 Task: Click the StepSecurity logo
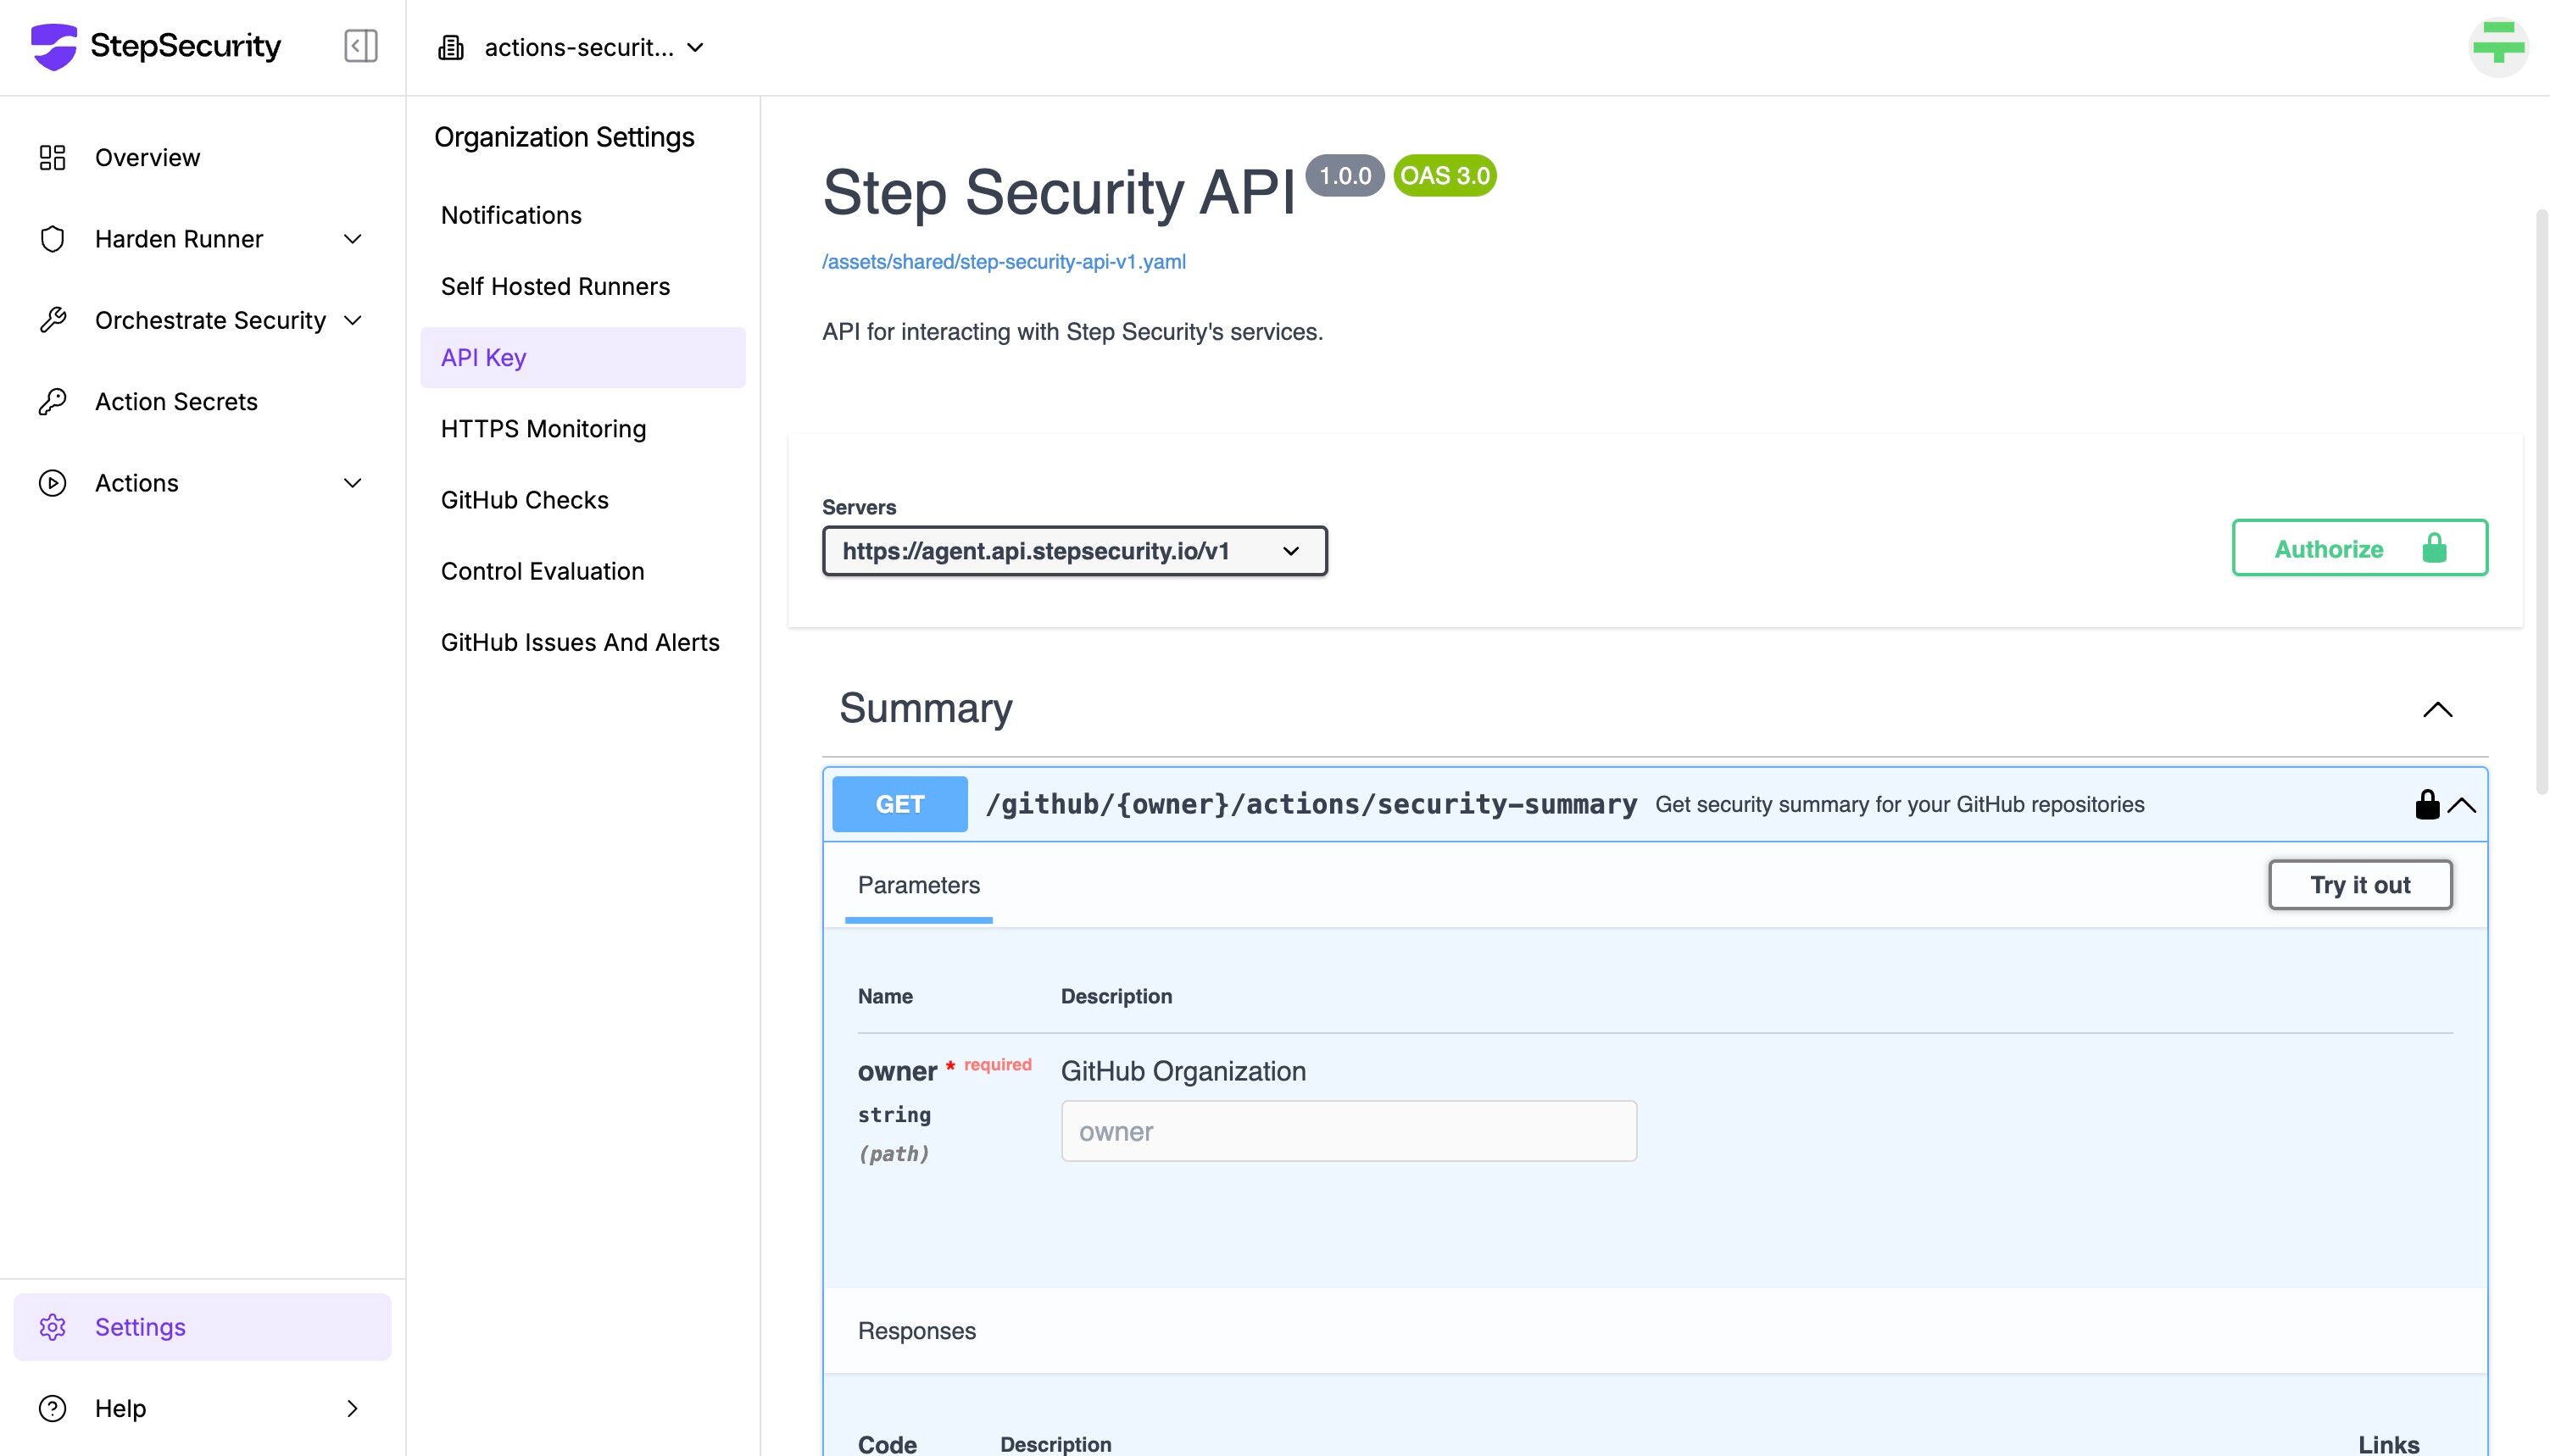tap(156, 46)
